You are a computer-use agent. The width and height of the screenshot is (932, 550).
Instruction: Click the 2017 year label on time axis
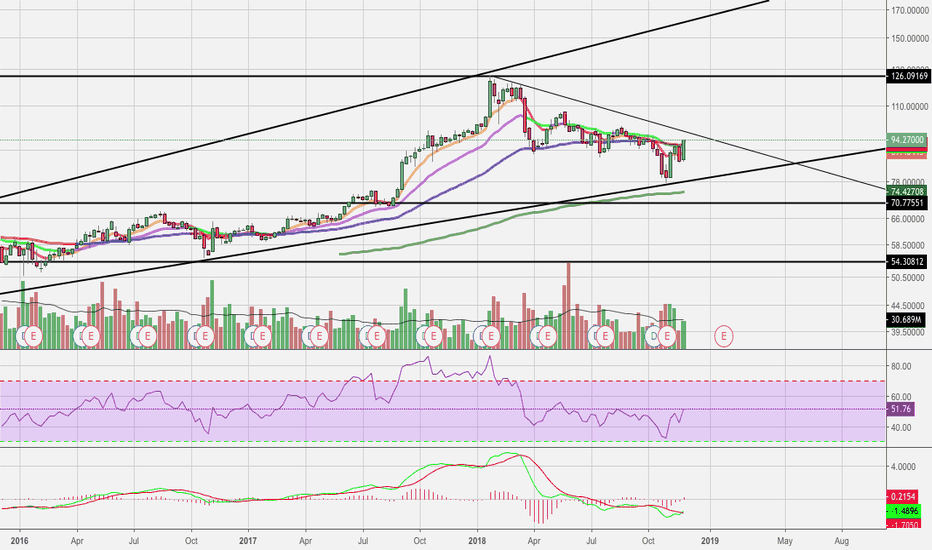tap(248, 541)
